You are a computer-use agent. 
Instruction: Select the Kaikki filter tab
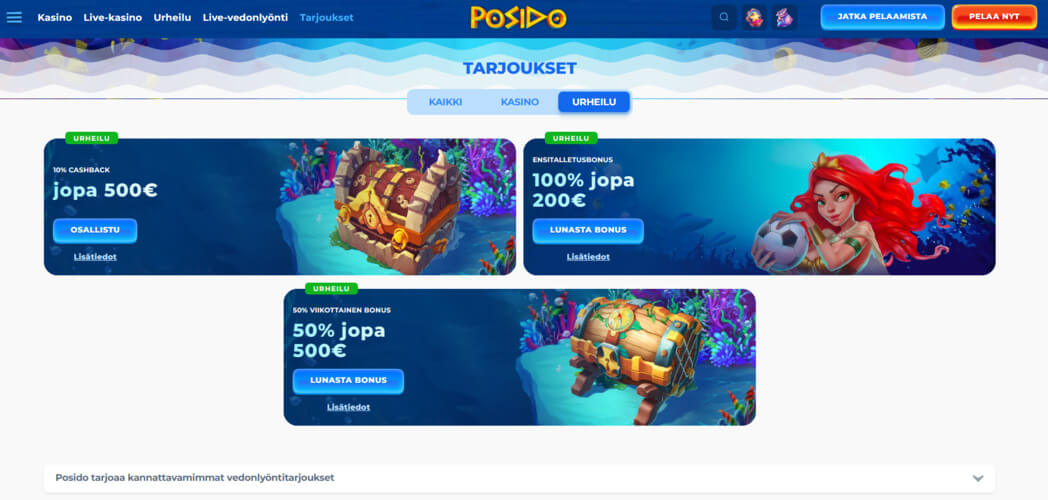(445, 102)
